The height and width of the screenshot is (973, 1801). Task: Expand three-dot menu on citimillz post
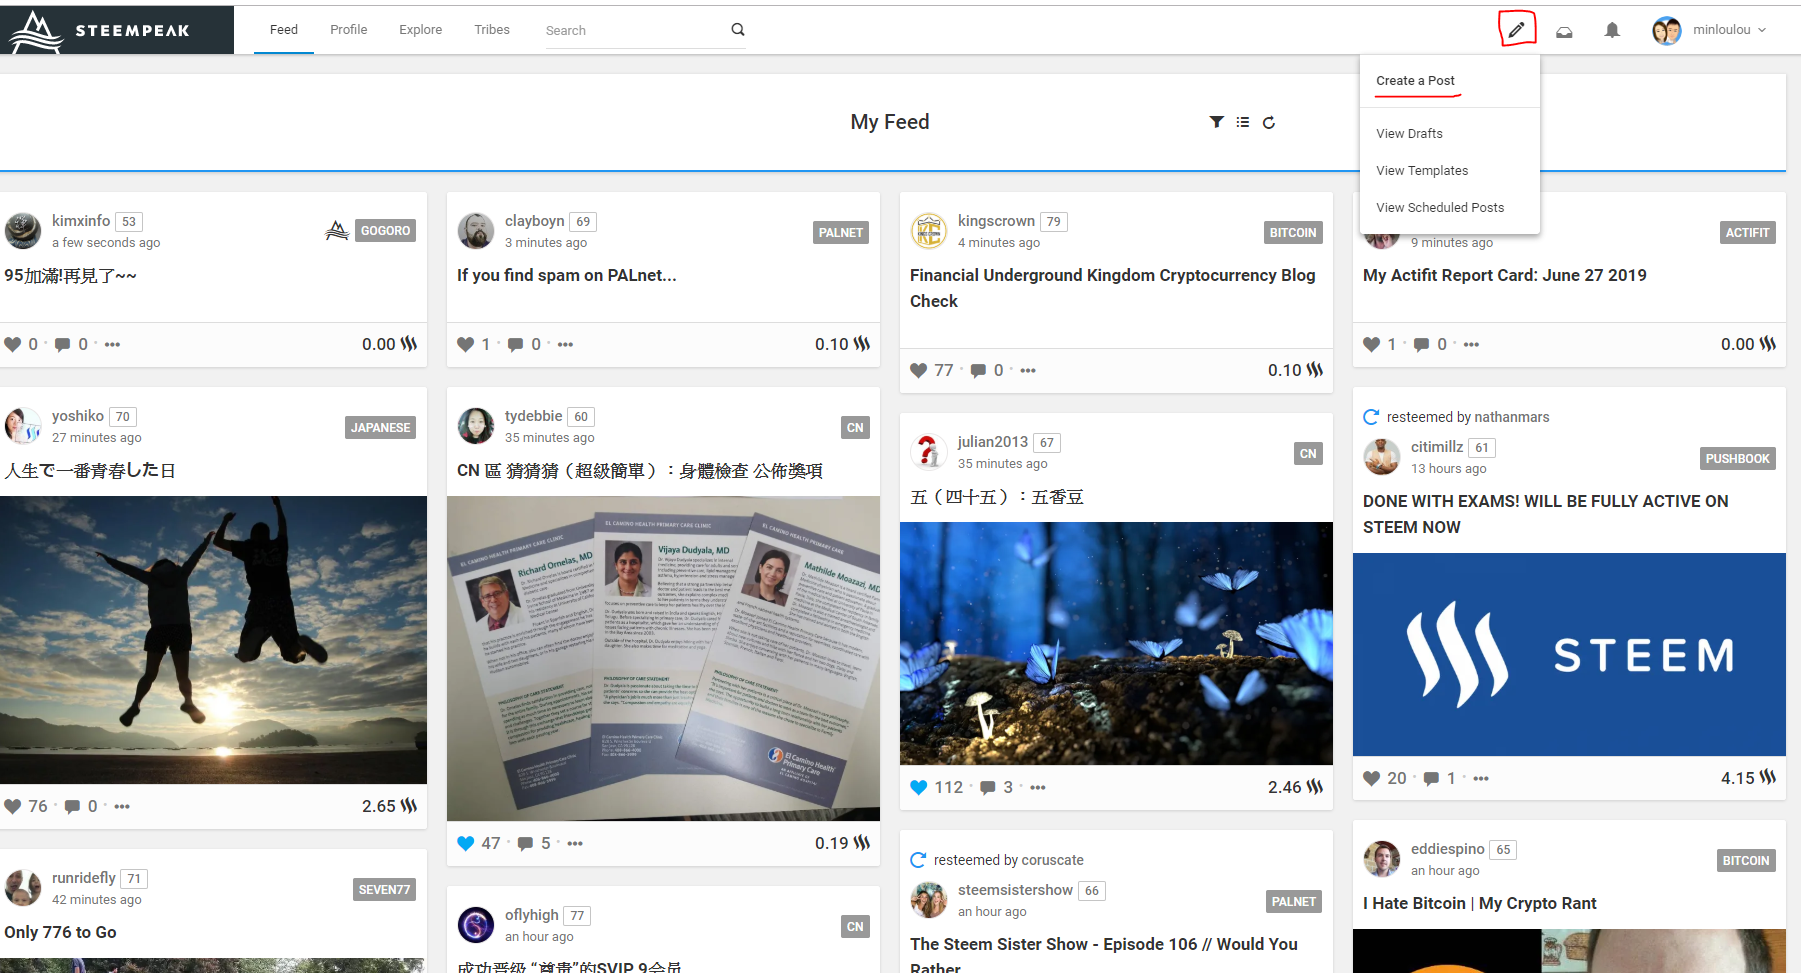coord(1481,778)
